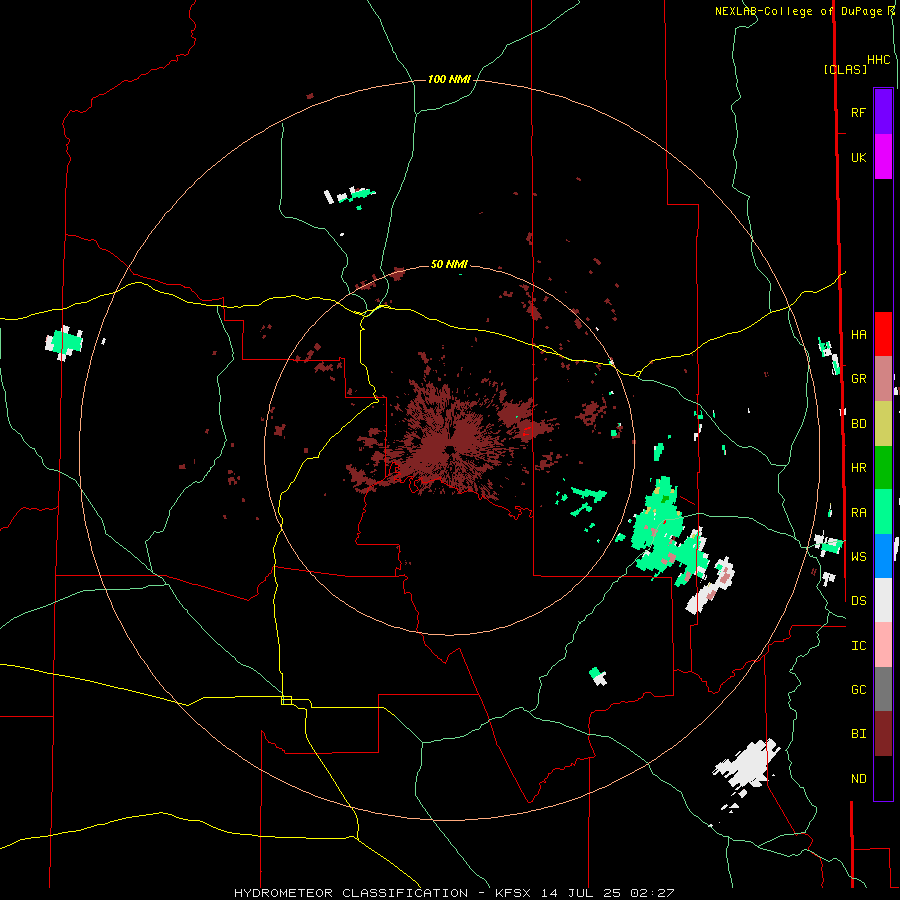This screenshot has width=900, height=900.
Task: Click the "HR" legend label
Action: 858,468
